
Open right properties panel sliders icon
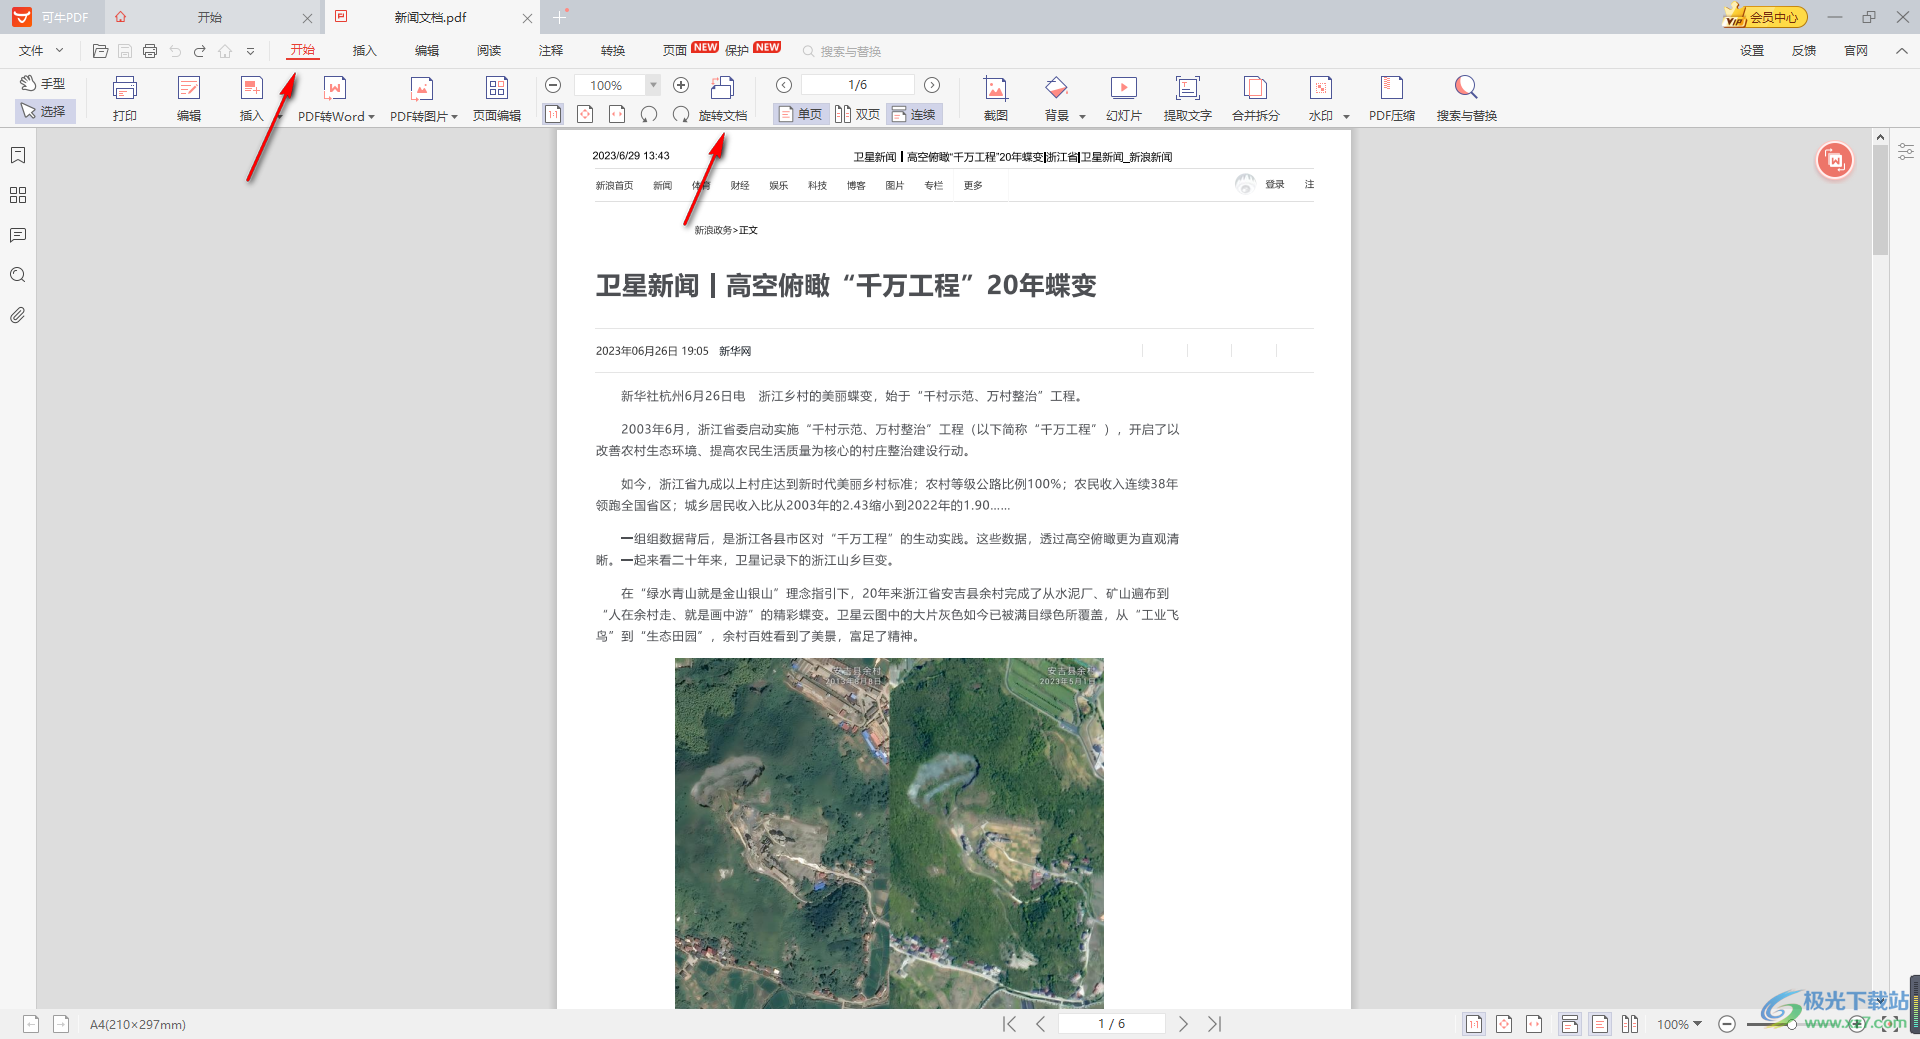pos(1906,152)
